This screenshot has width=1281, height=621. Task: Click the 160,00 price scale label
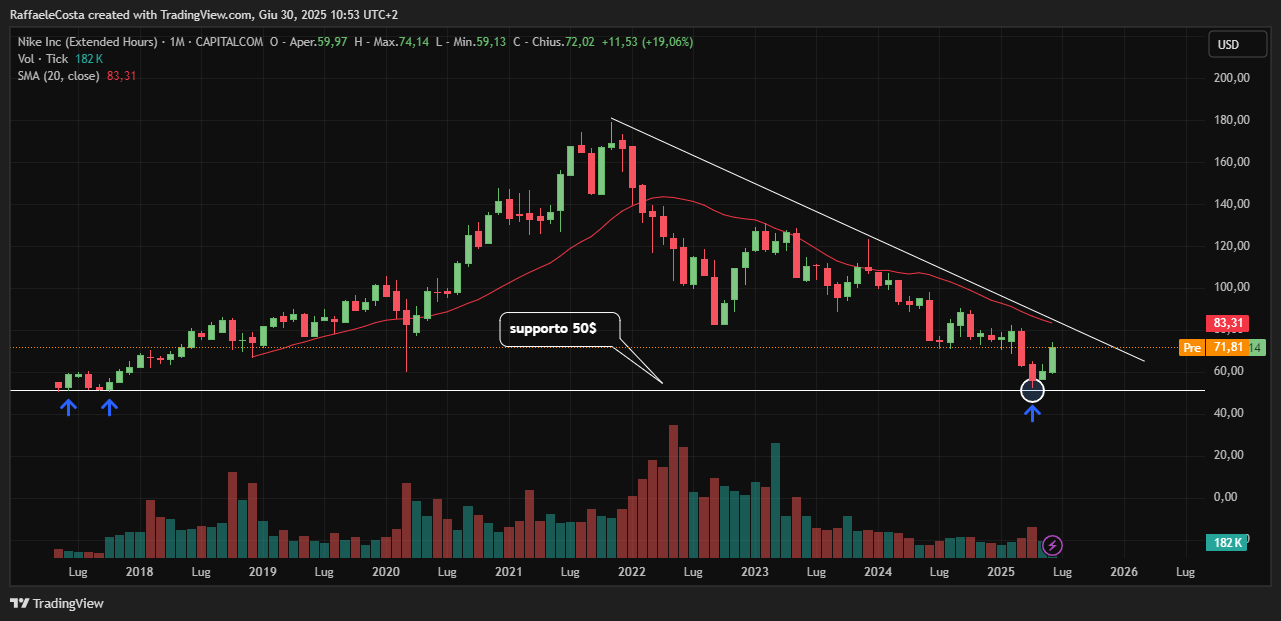click(x=1234, y=162)
